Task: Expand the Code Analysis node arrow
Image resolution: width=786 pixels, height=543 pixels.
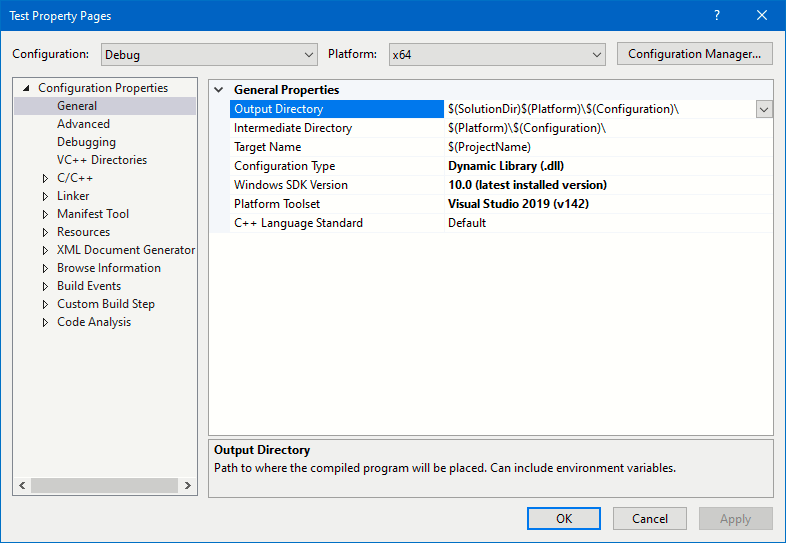Action: pos(45,322)
